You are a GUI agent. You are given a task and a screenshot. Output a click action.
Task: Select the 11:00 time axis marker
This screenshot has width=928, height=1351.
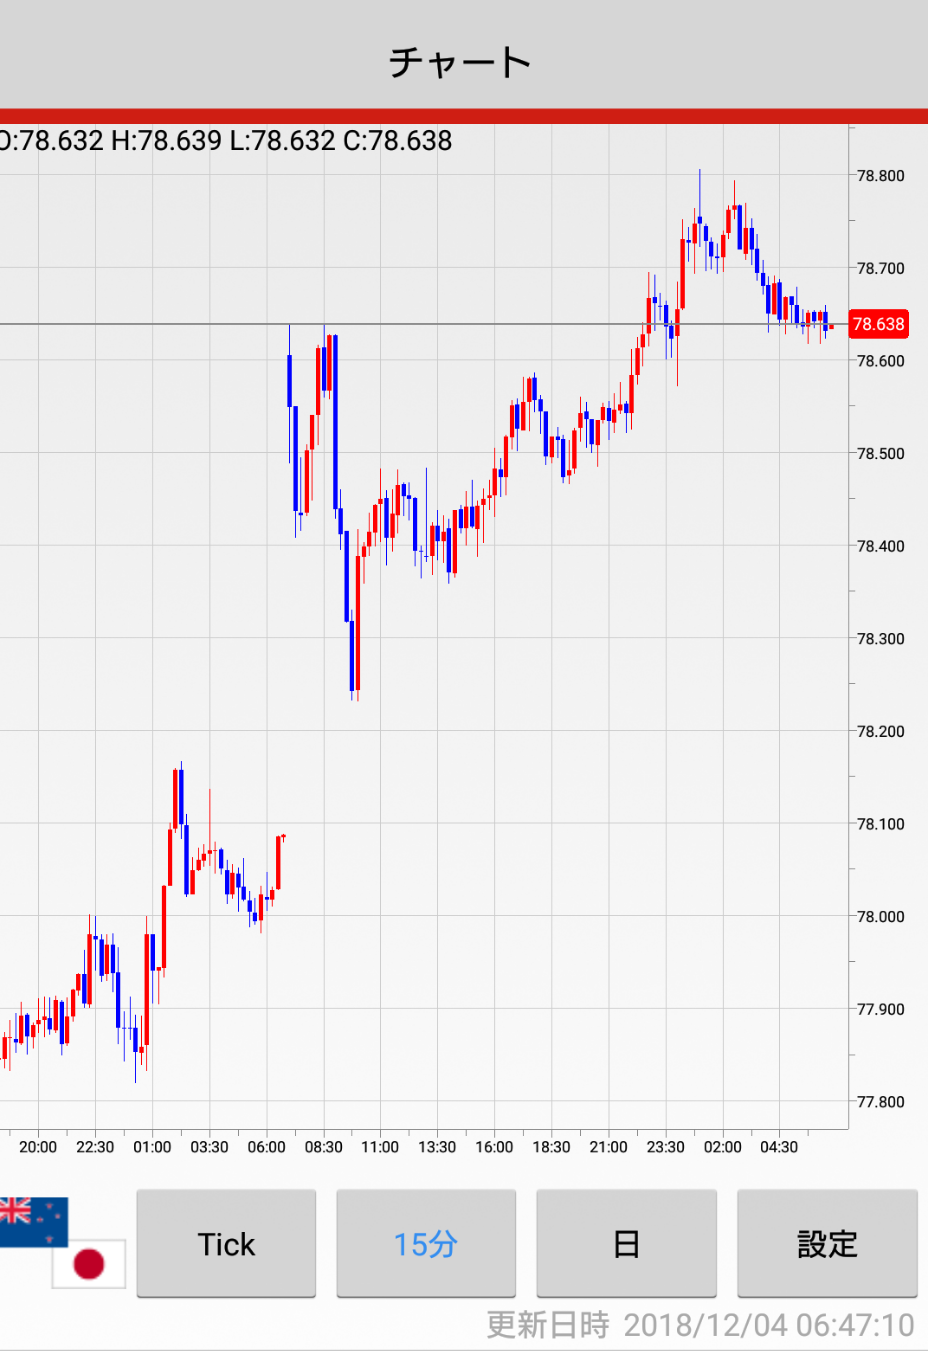click(380, 1147)
